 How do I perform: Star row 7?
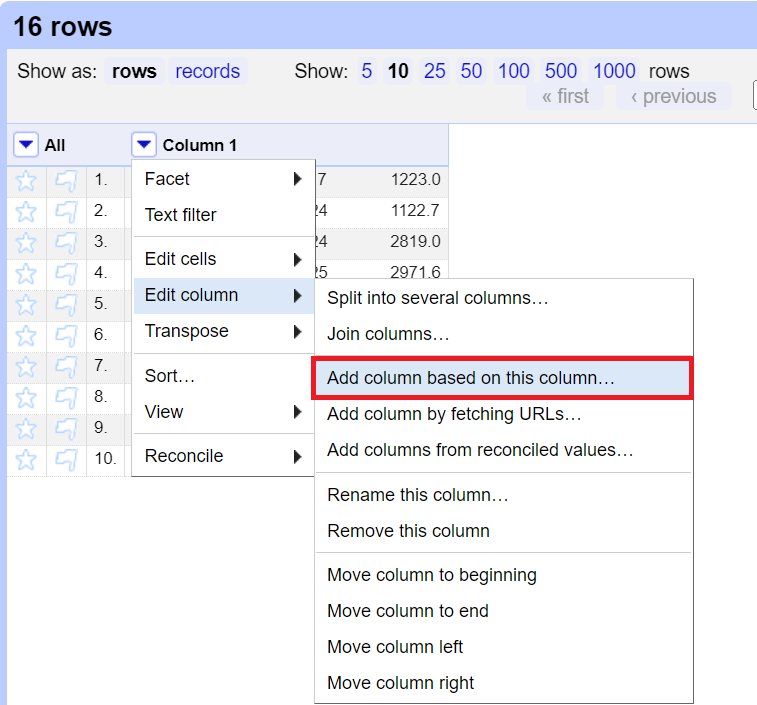tap(26, 367)
